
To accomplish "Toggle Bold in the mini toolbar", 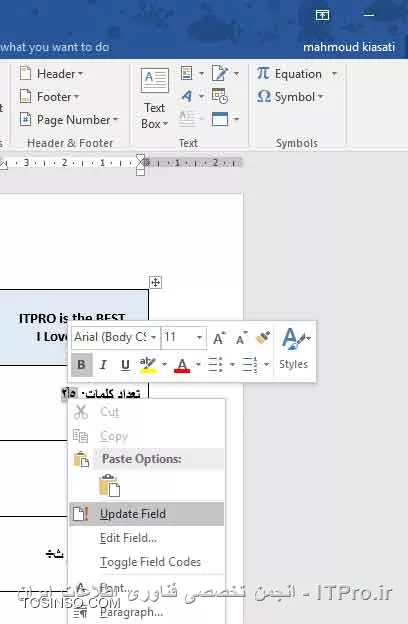I will pos(82,365).
